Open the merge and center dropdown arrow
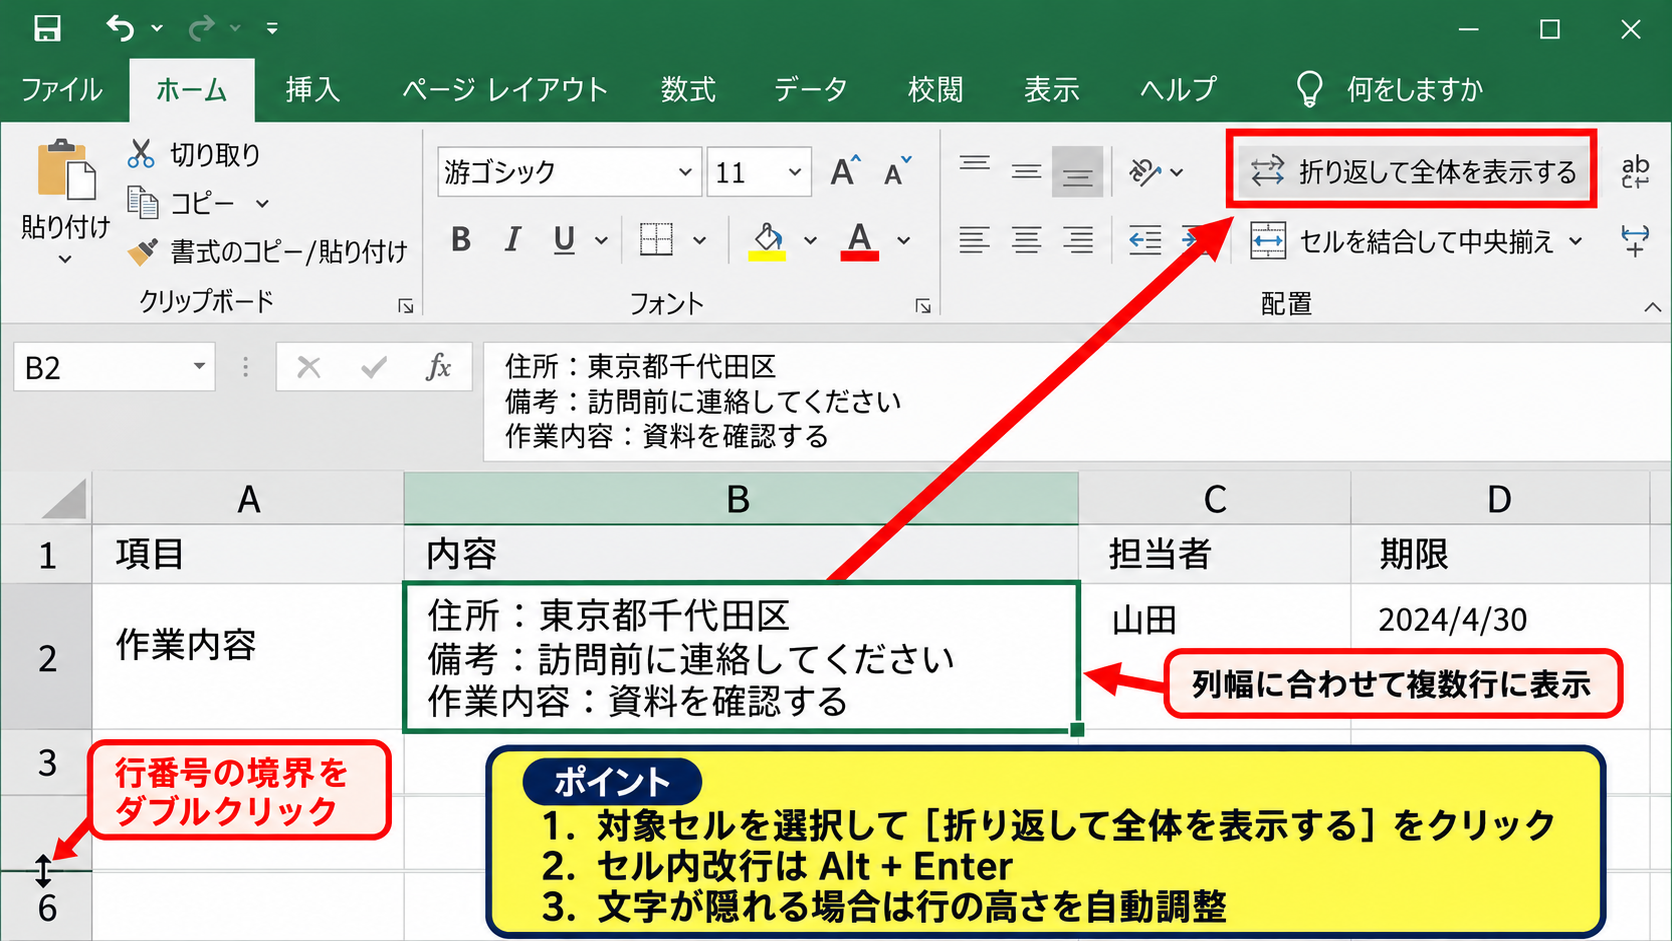 tap(1576, 241)
